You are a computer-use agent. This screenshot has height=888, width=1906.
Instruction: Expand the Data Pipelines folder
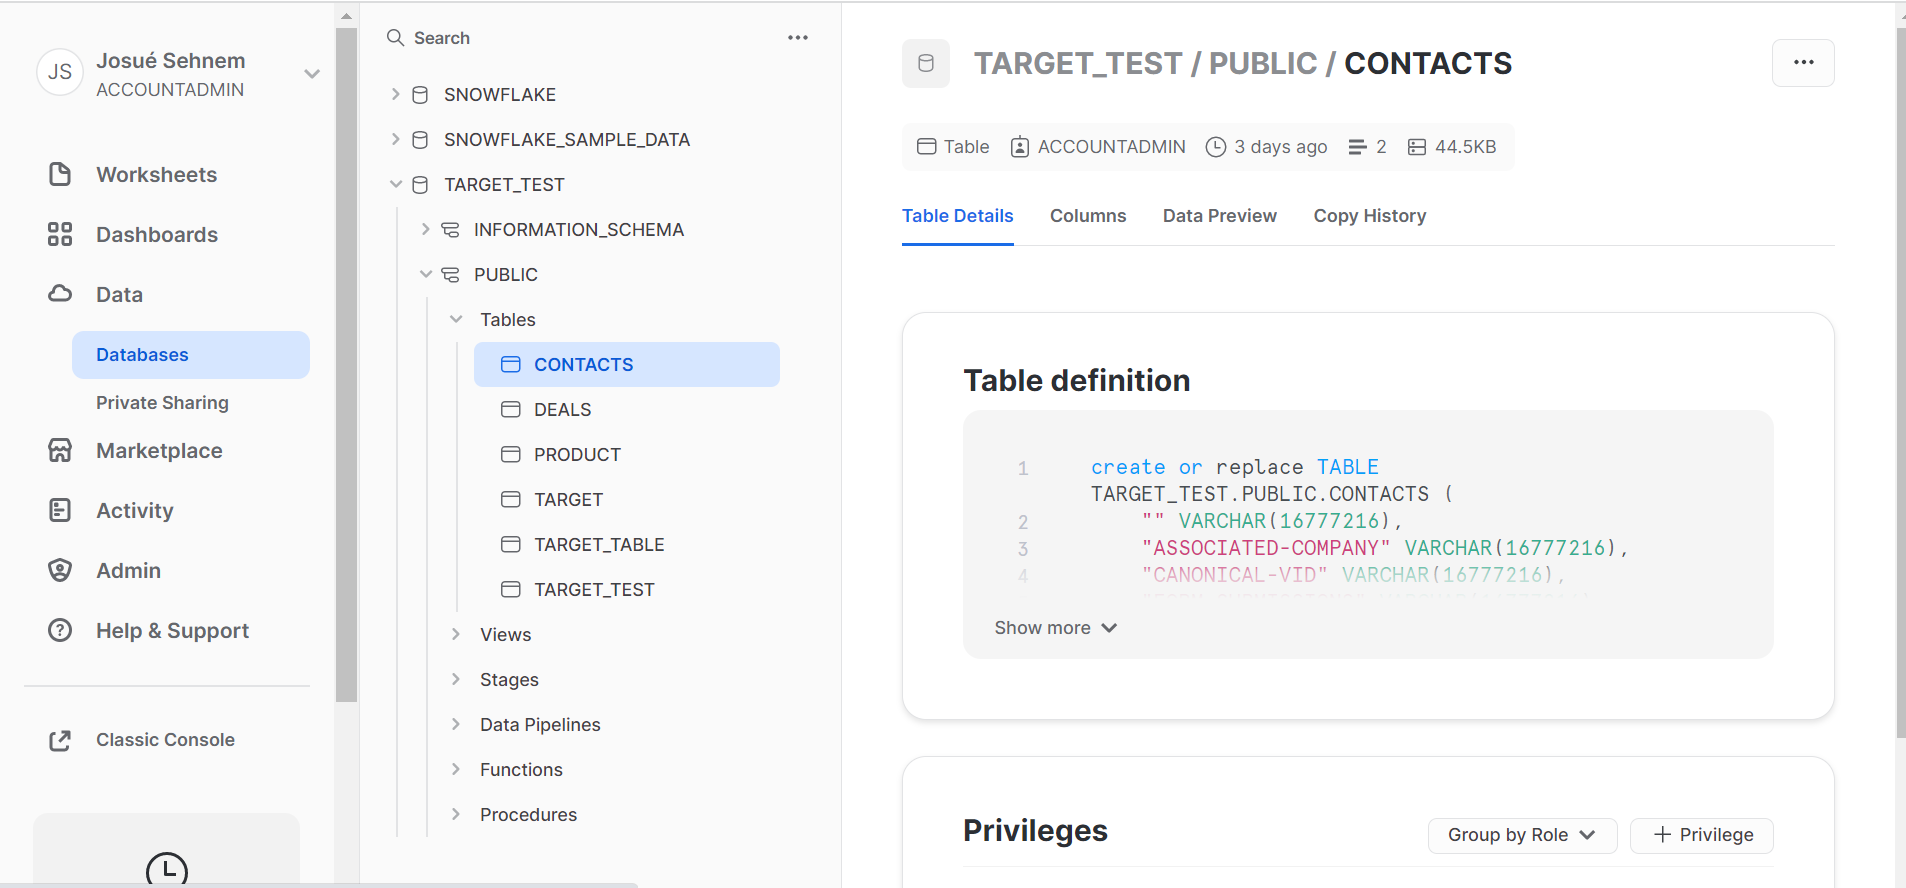pyautogui.click(x=456, y=725)
